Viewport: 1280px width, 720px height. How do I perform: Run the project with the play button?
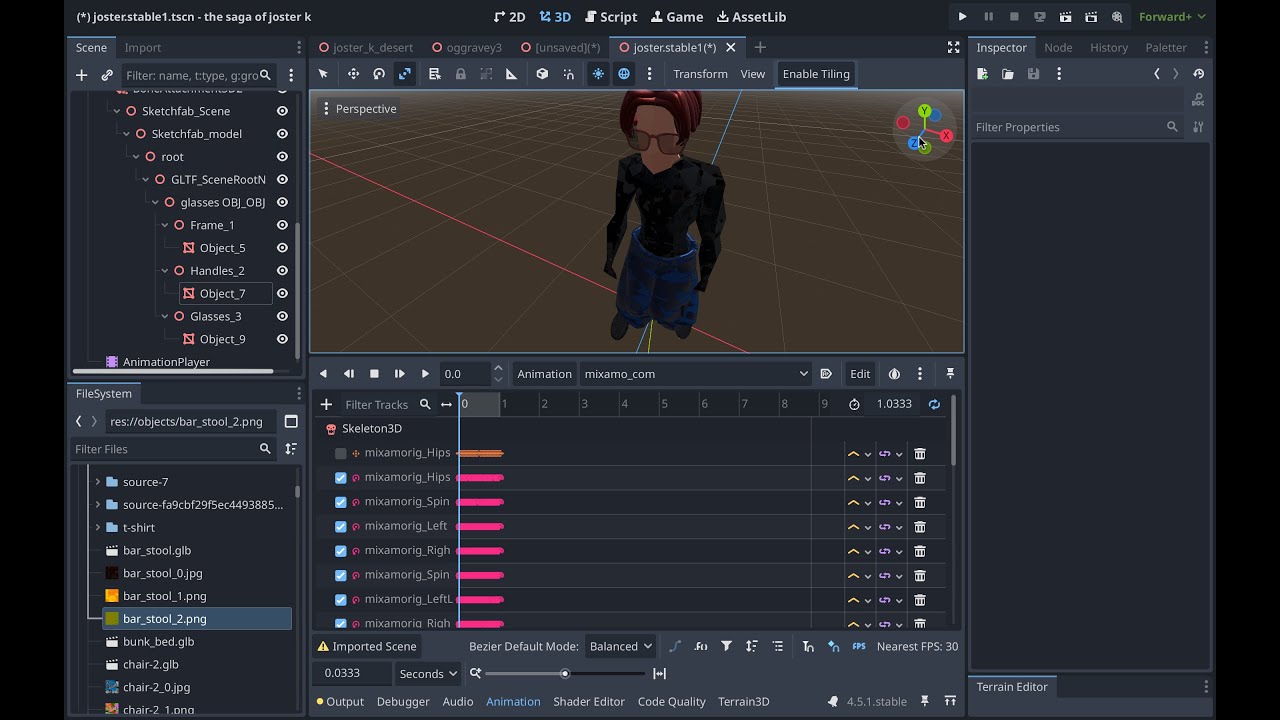962,17
